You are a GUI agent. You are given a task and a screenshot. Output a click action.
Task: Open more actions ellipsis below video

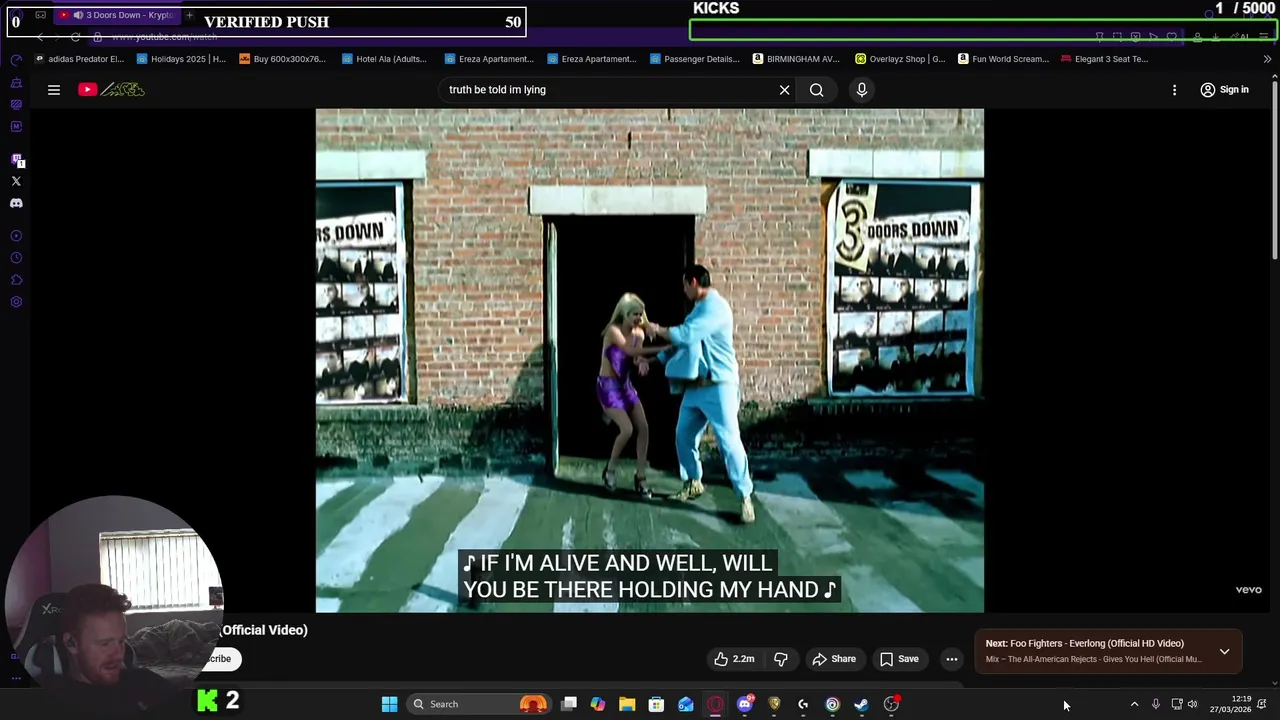click(x=952, y=659)
